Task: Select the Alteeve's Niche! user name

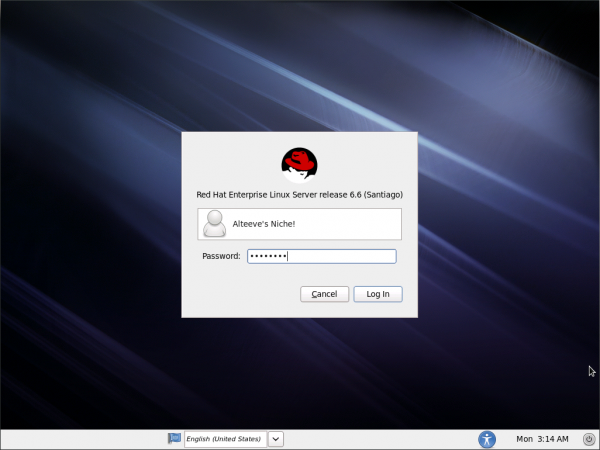Action: (263, 224)
